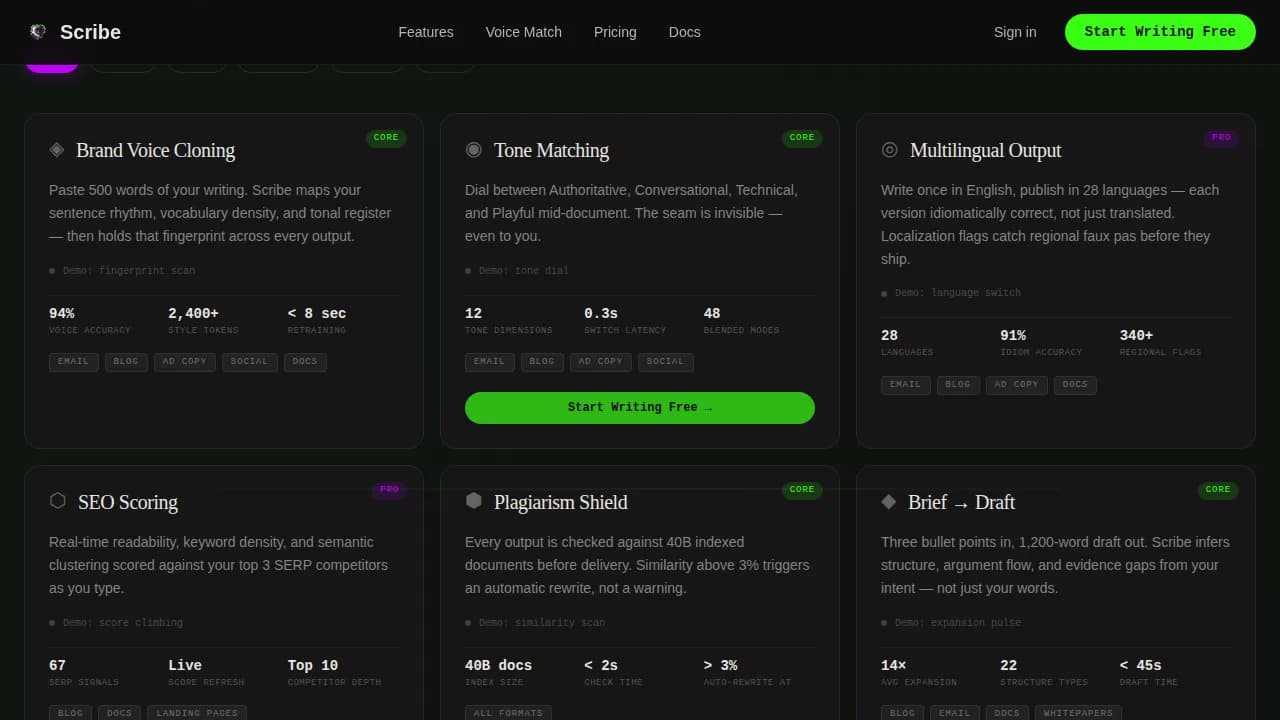Click the Brief → Draft card title
Screen dimensions: 1280x720
[962, 502]
